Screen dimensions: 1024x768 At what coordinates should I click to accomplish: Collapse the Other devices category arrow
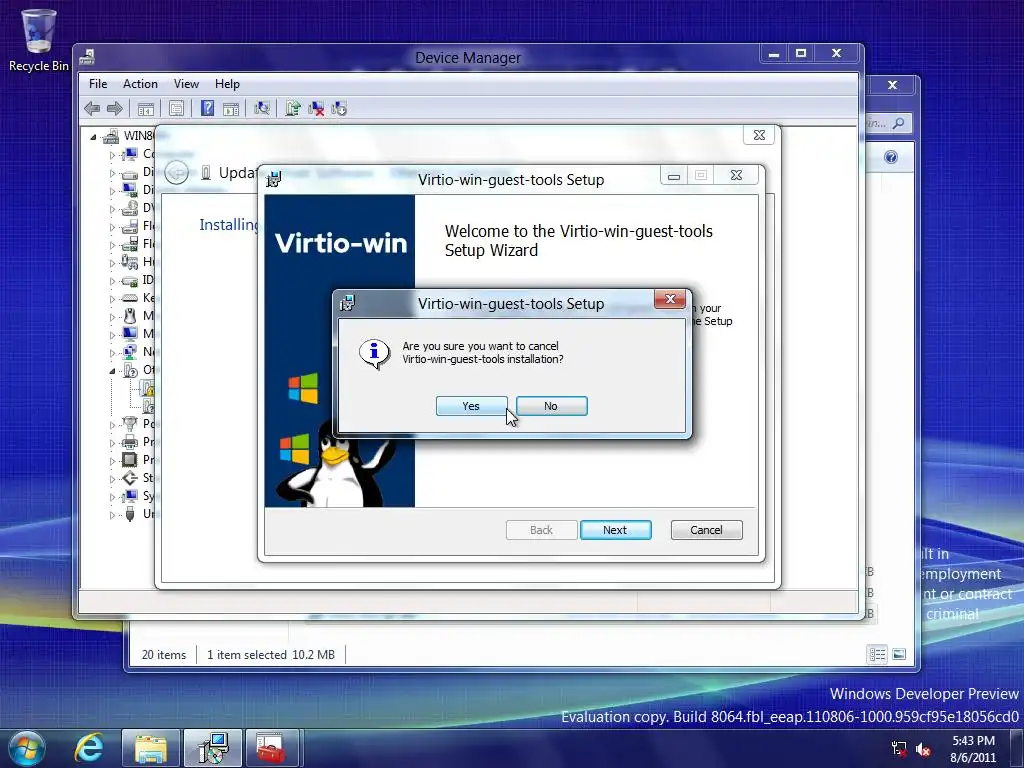[x=112, y=371]
